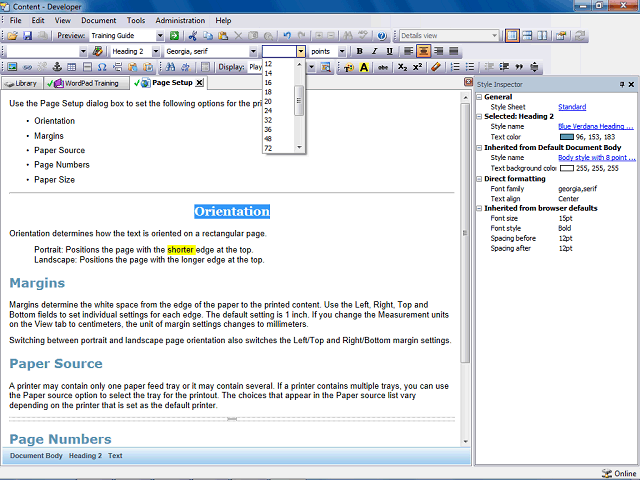Open the properties icon in the top toolbar
640x480 pixels.
561,36
